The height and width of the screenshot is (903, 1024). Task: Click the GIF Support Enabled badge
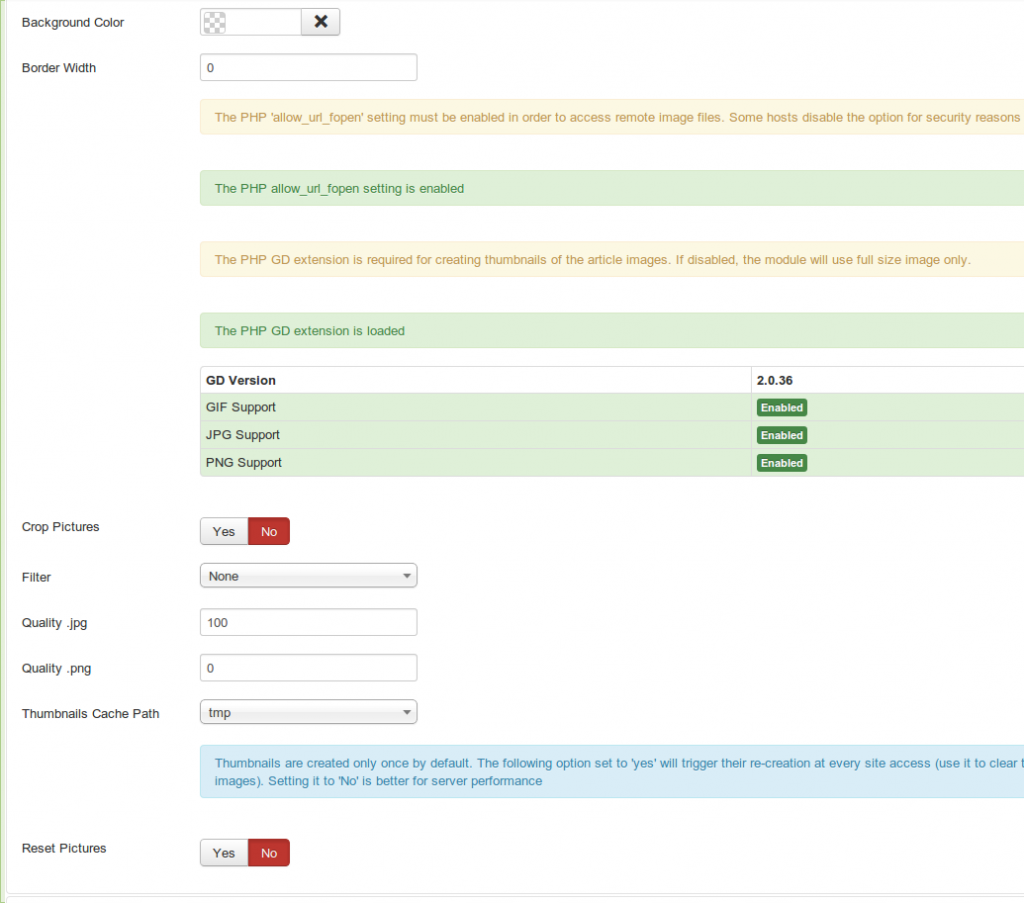tap(781, 408)
